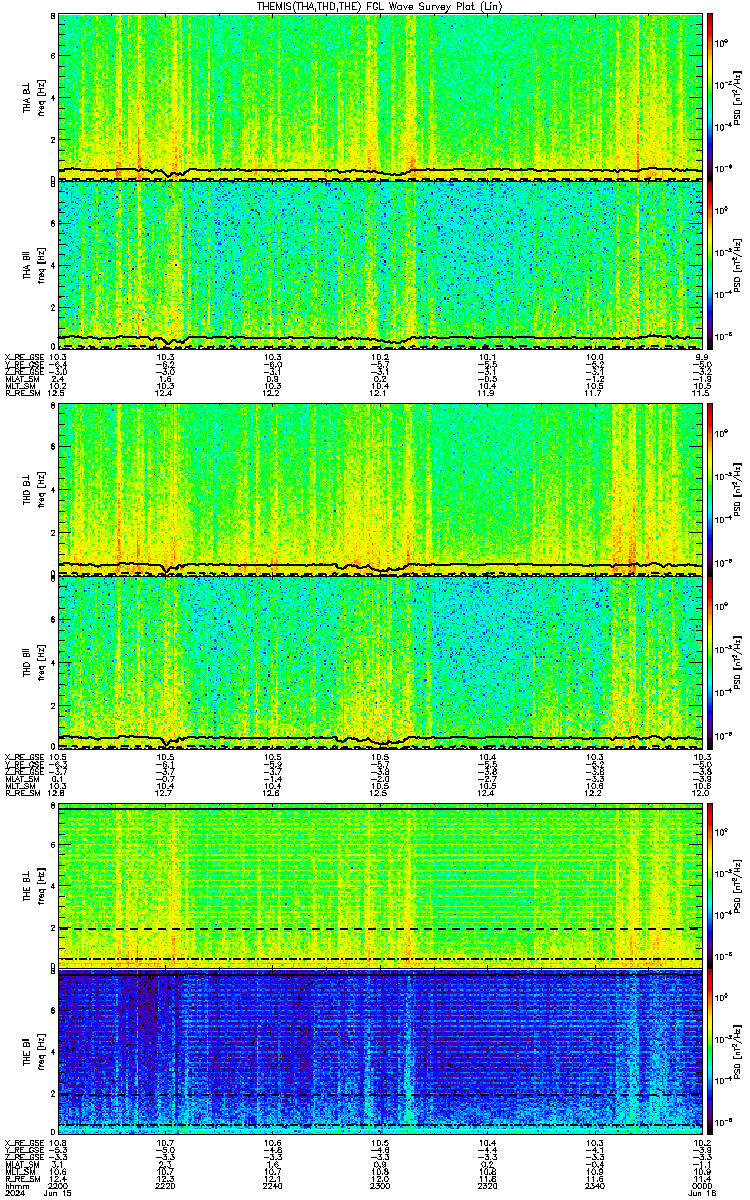
Task: Click the PSD [nT²/Hz] label of the THE B-parallel color bar
Action: [738, 1053]
